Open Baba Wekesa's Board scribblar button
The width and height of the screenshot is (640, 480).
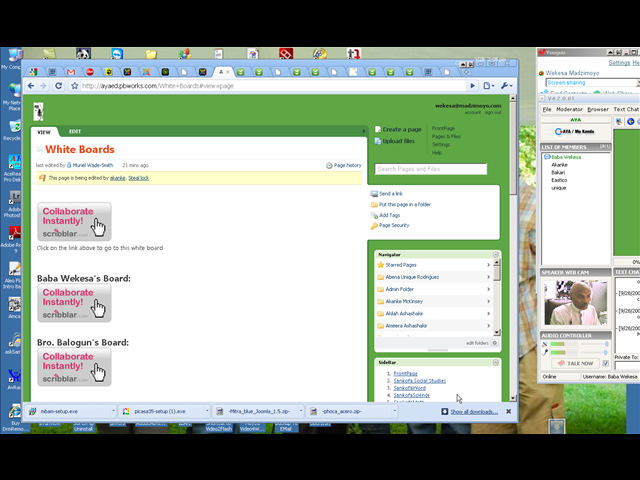(74, 303)
